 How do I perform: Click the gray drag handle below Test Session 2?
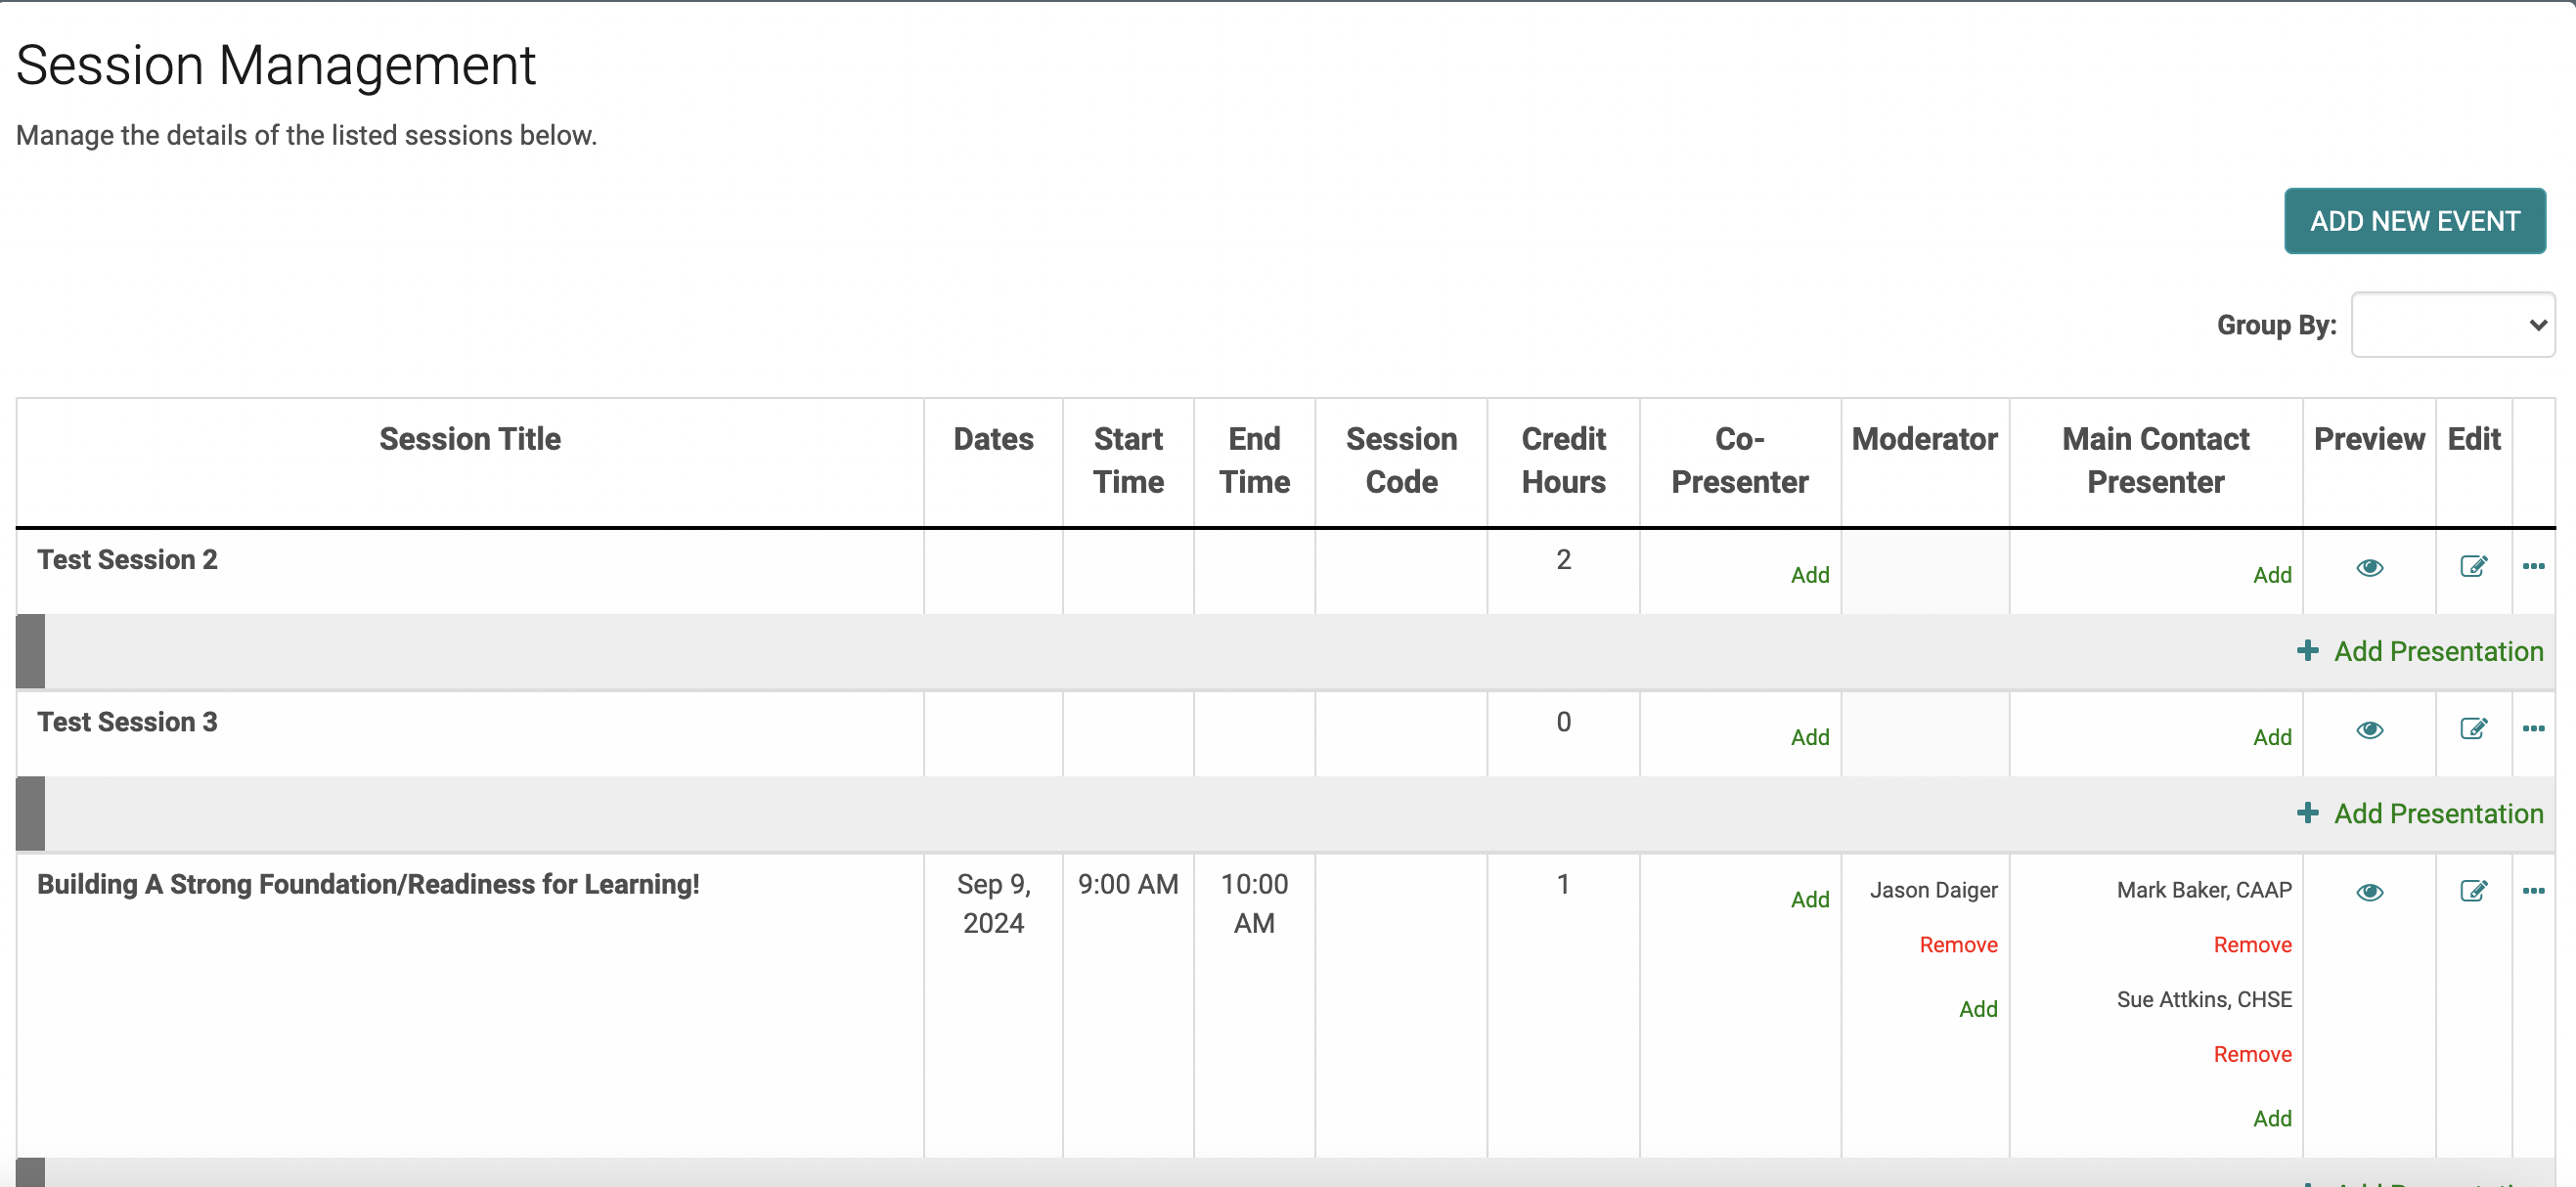click(x=31, y=651)
